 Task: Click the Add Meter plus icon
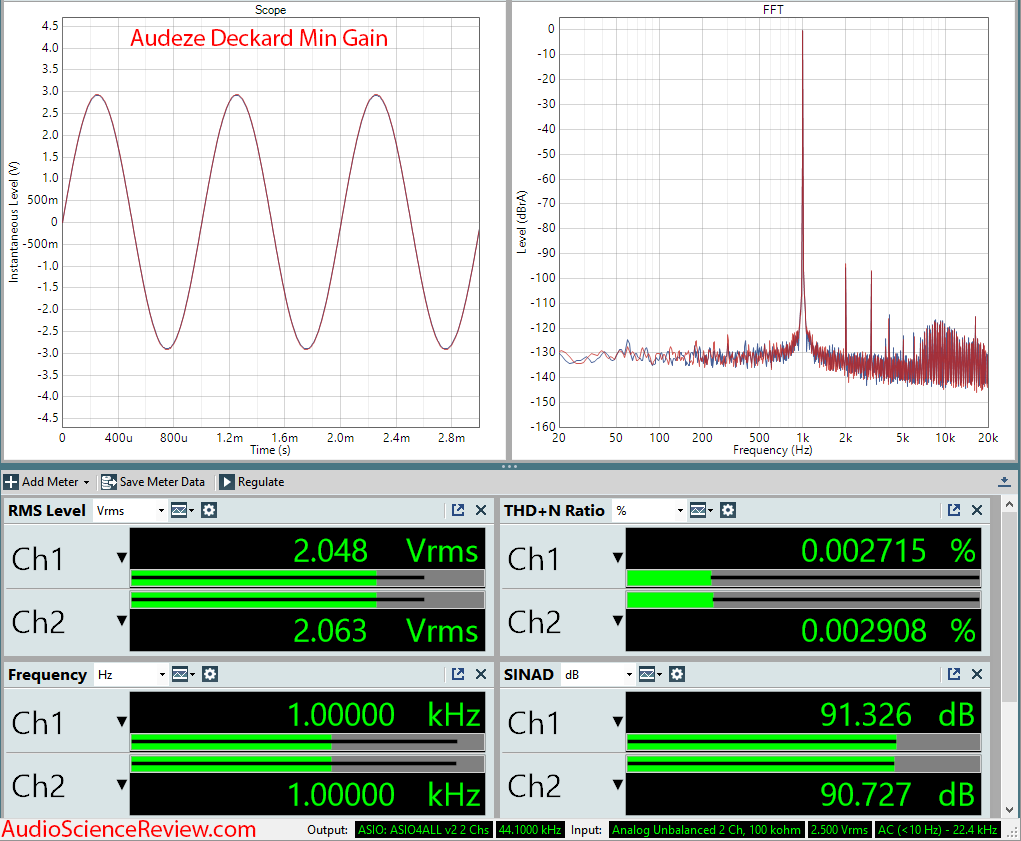(x=11, y=482)
